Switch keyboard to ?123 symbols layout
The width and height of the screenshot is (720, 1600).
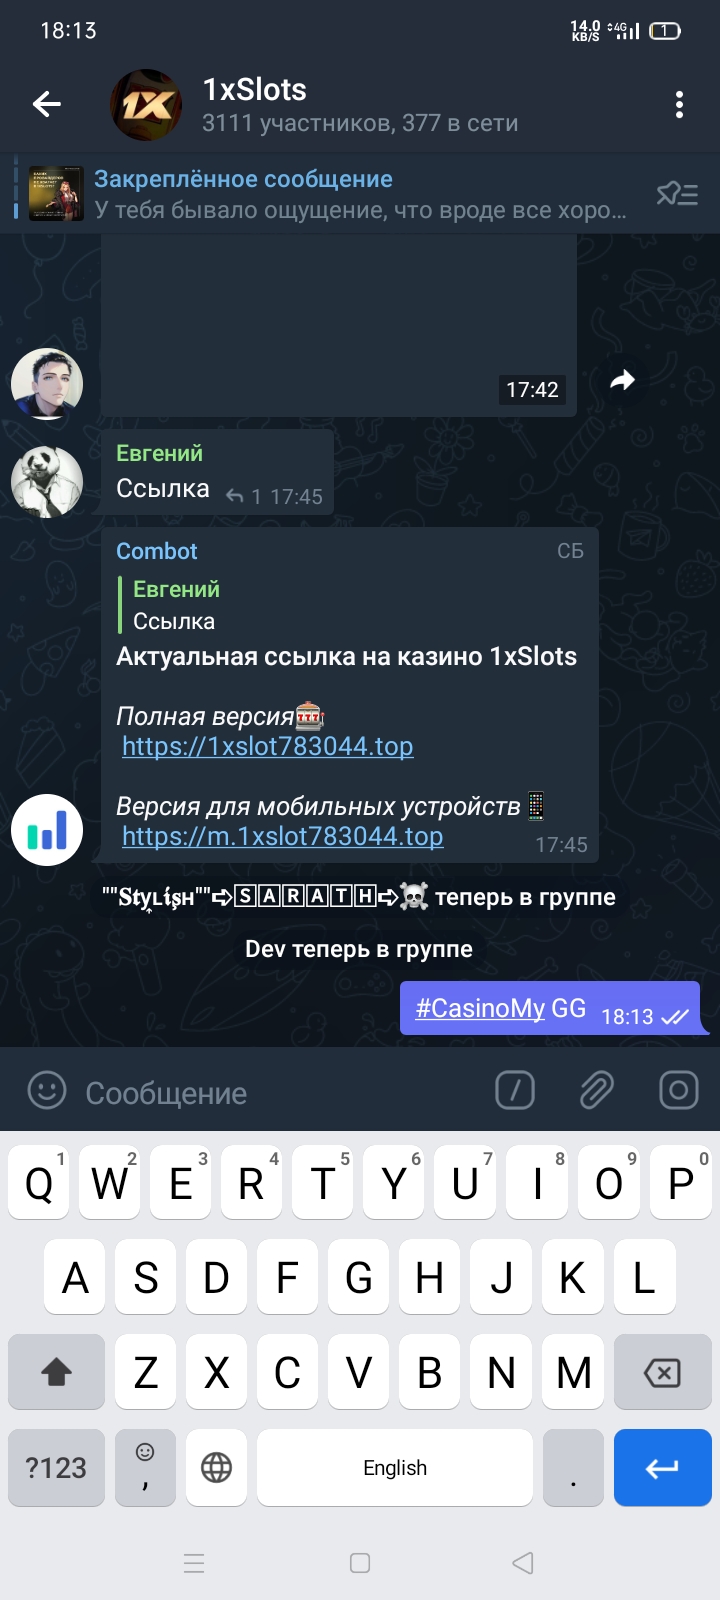[56, 1467]
